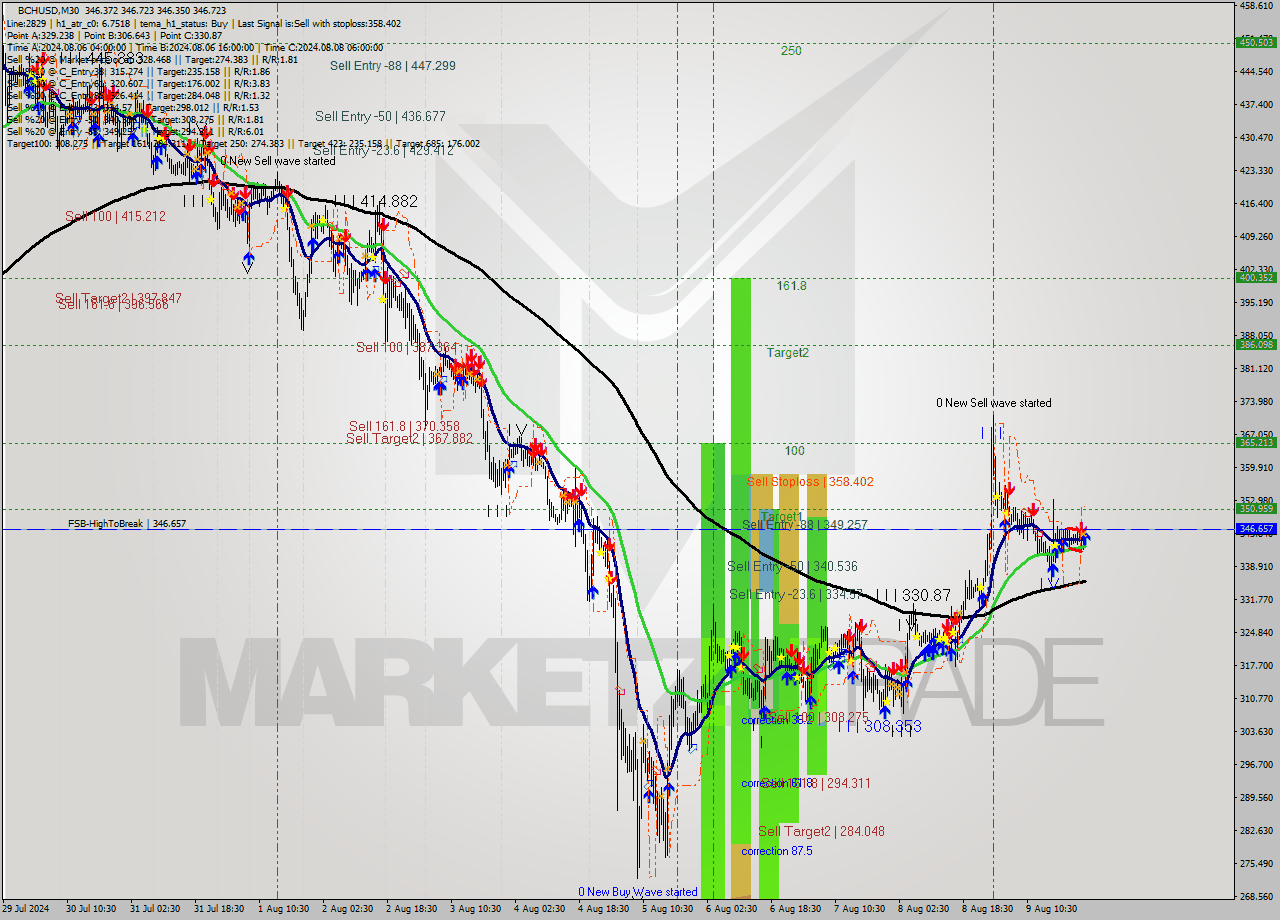This screenshot has width=1280, height=920.
Task: Click the 'Sell Target2 | 397.847' label
Action: pyautogui.click(x=118, y=298)
